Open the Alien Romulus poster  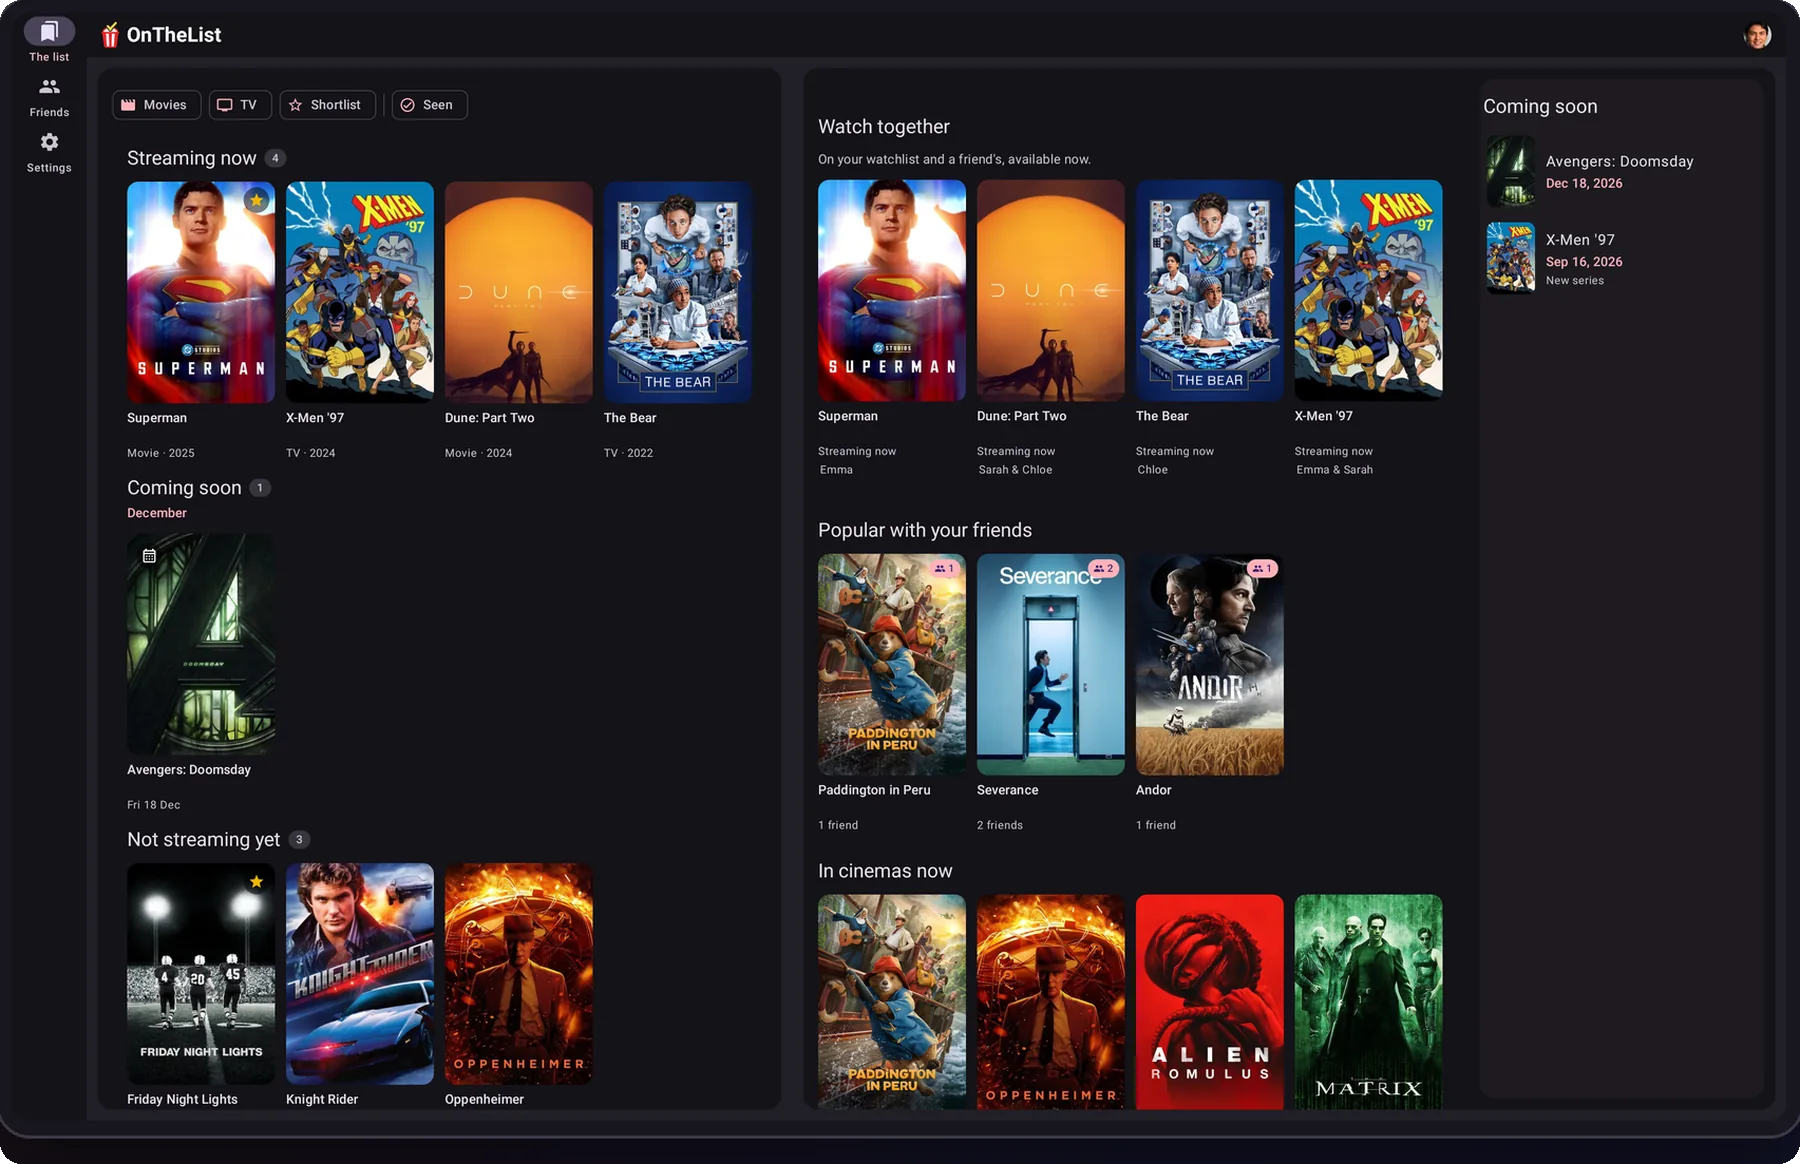click(x=1210, y=1001)
